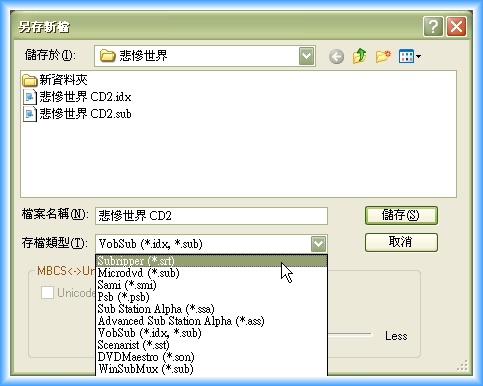Choose DVDMaestro (*.son) format
Image resolution: width=483 pixels, height=386 pixels.
click(x=211, y=357)
